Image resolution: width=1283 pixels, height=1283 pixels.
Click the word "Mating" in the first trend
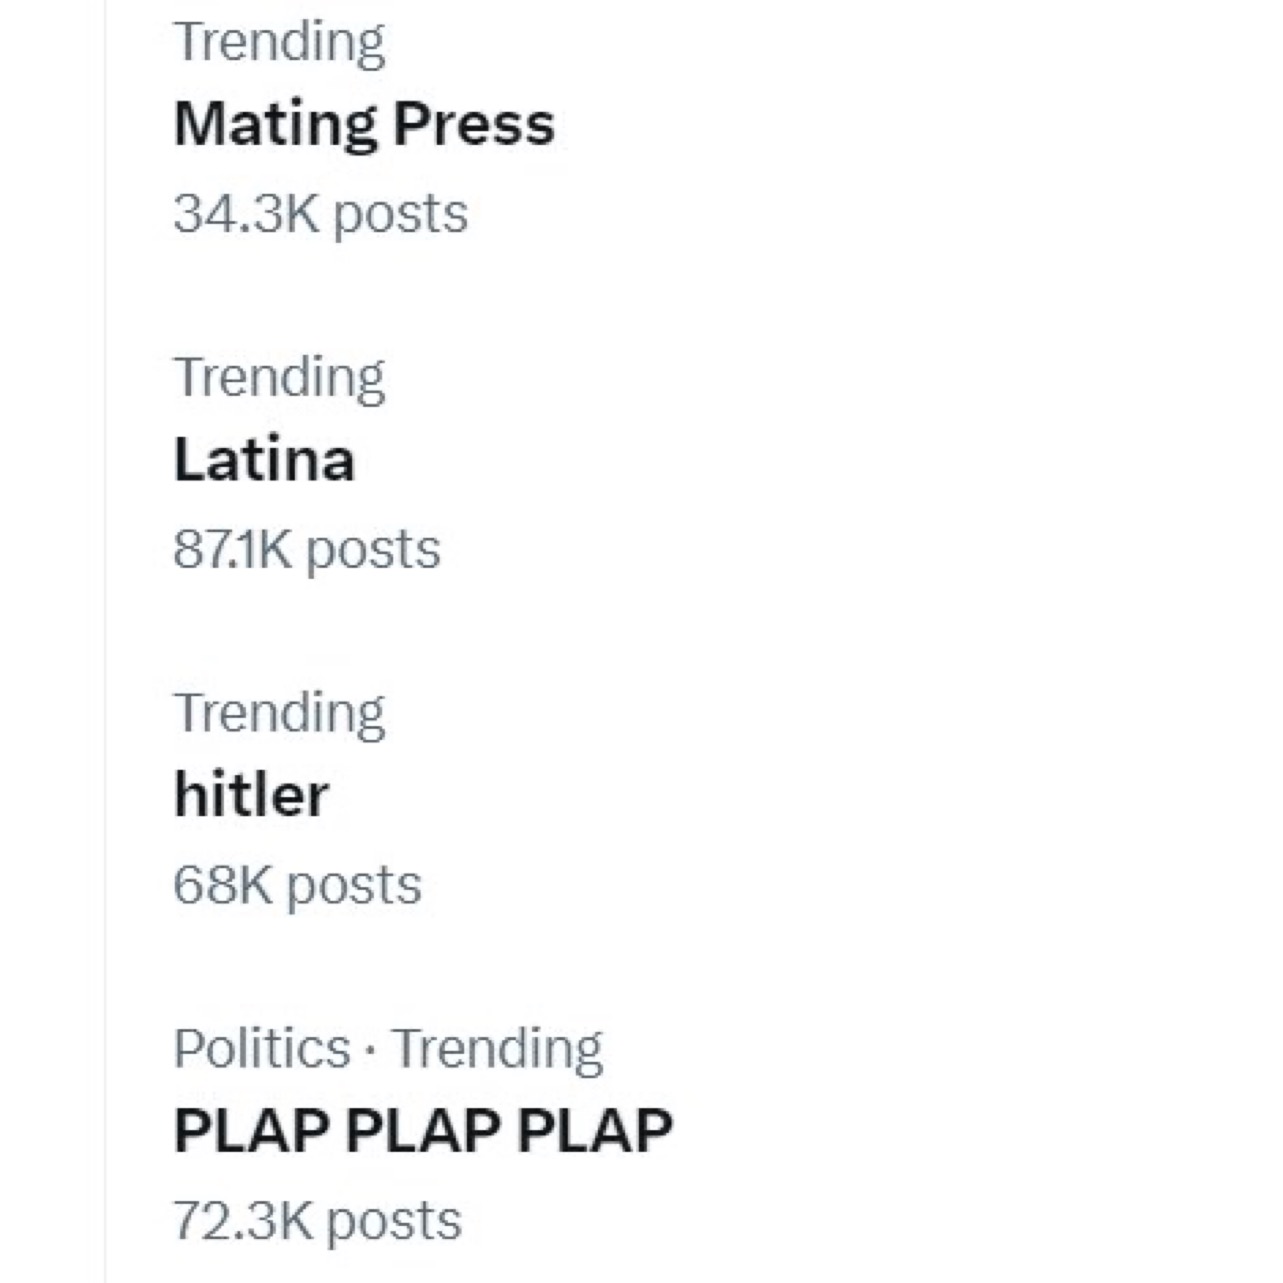(x=275, y=125)
